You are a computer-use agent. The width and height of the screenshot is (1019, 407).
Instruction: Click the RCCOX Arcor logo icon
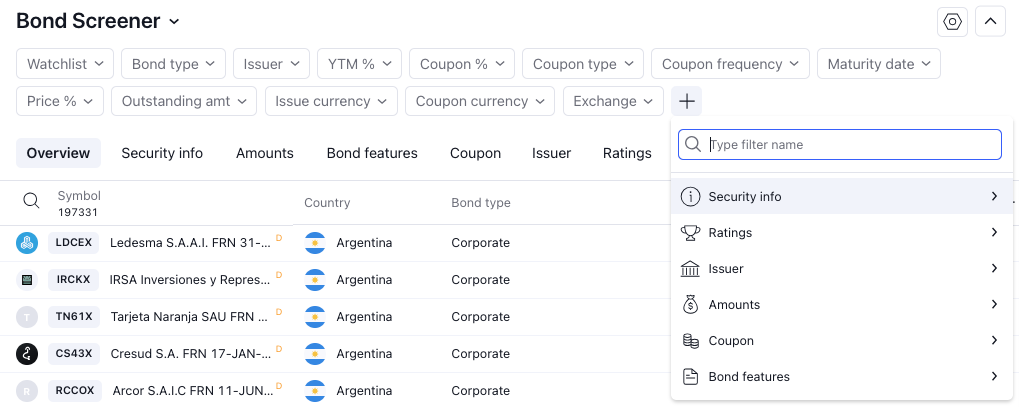tap(27, 391)
